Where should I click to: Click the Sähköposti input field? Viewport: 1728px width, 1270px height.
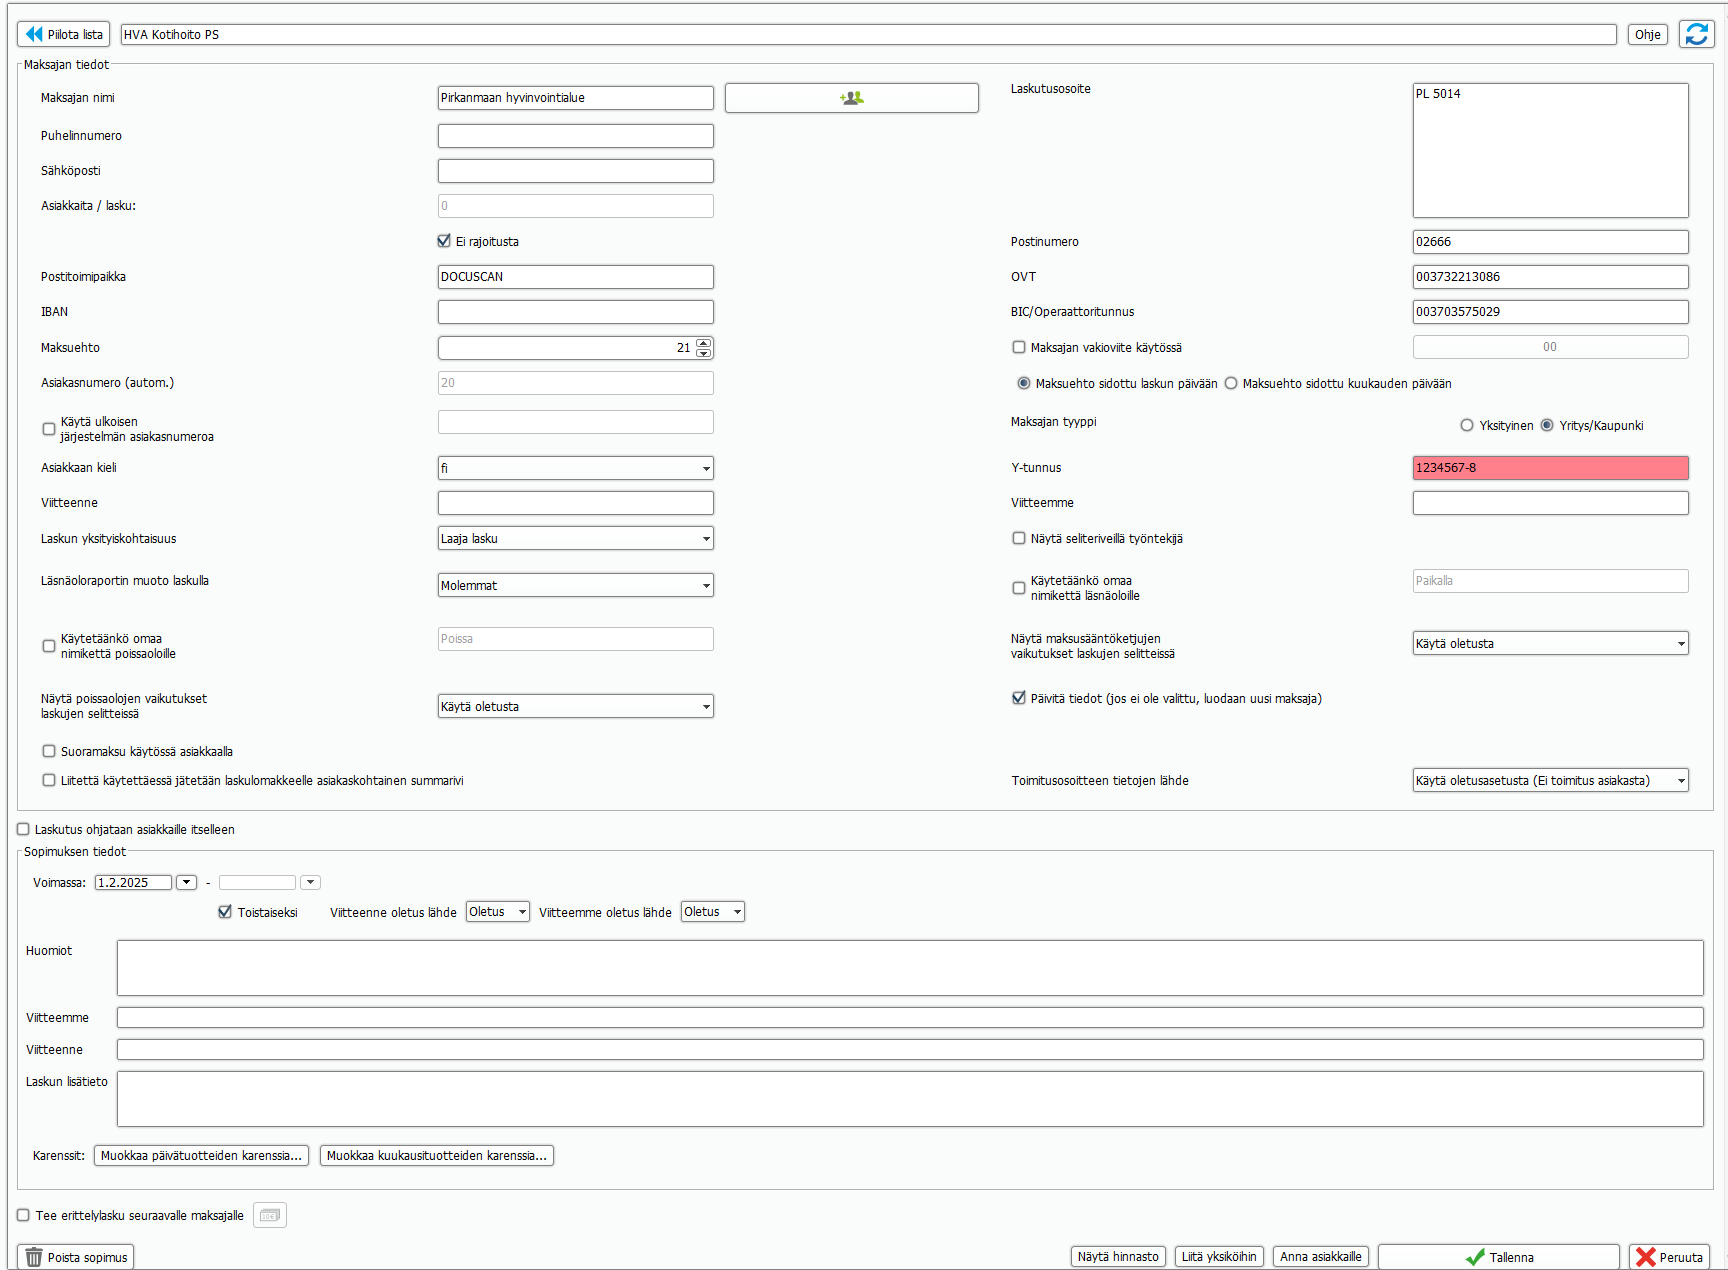pyautogui.click(x=575, y=171)
